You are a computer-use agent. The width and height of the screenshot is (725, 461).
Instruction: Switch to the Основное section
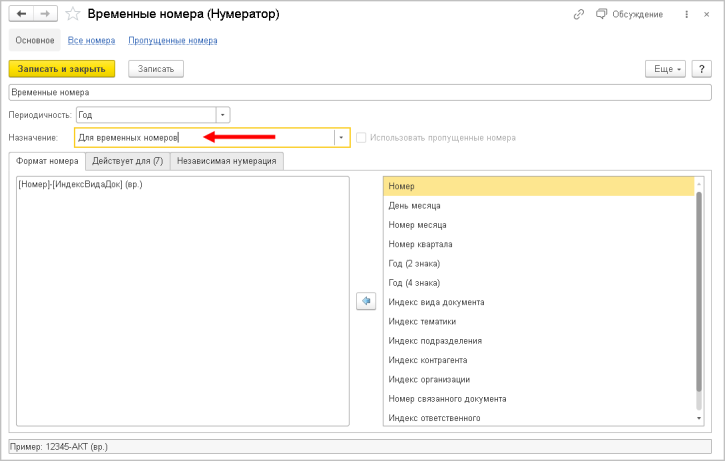pos(35,40)
